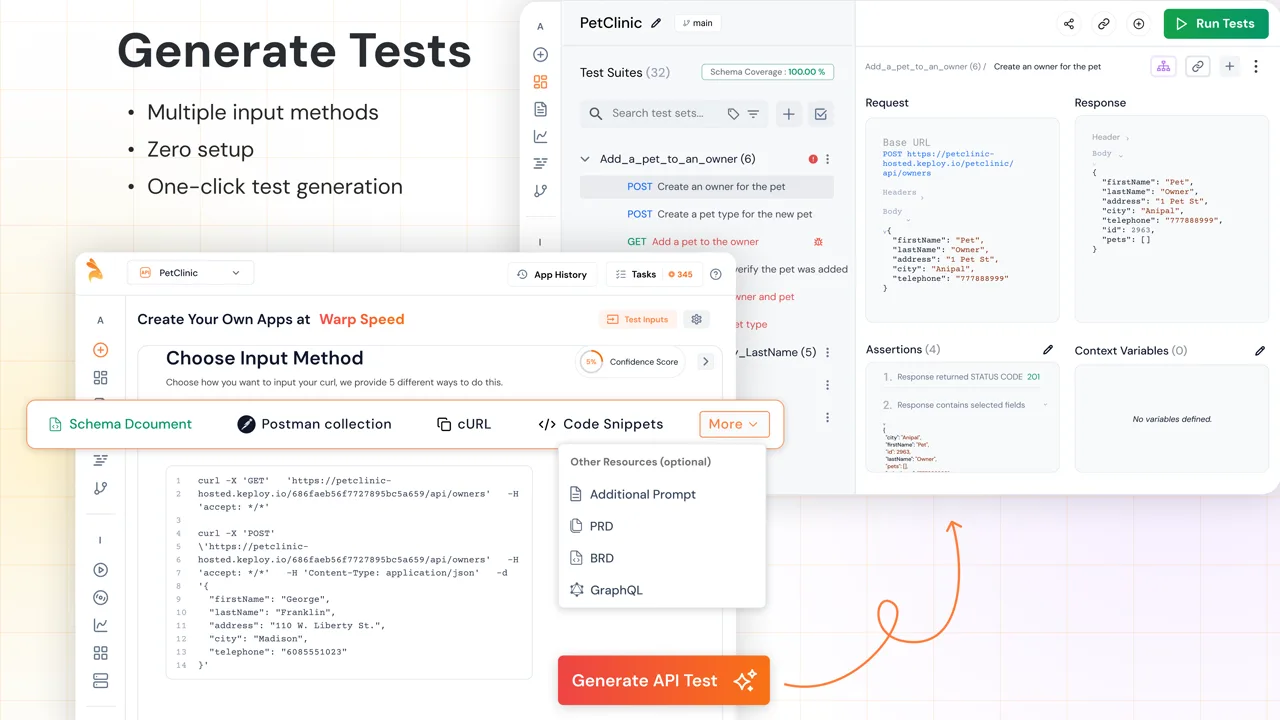Click the orange grid icon in Test Suites sidebar
The height and width of the screenshot is (720, 1280).
[x=540, y=82]
